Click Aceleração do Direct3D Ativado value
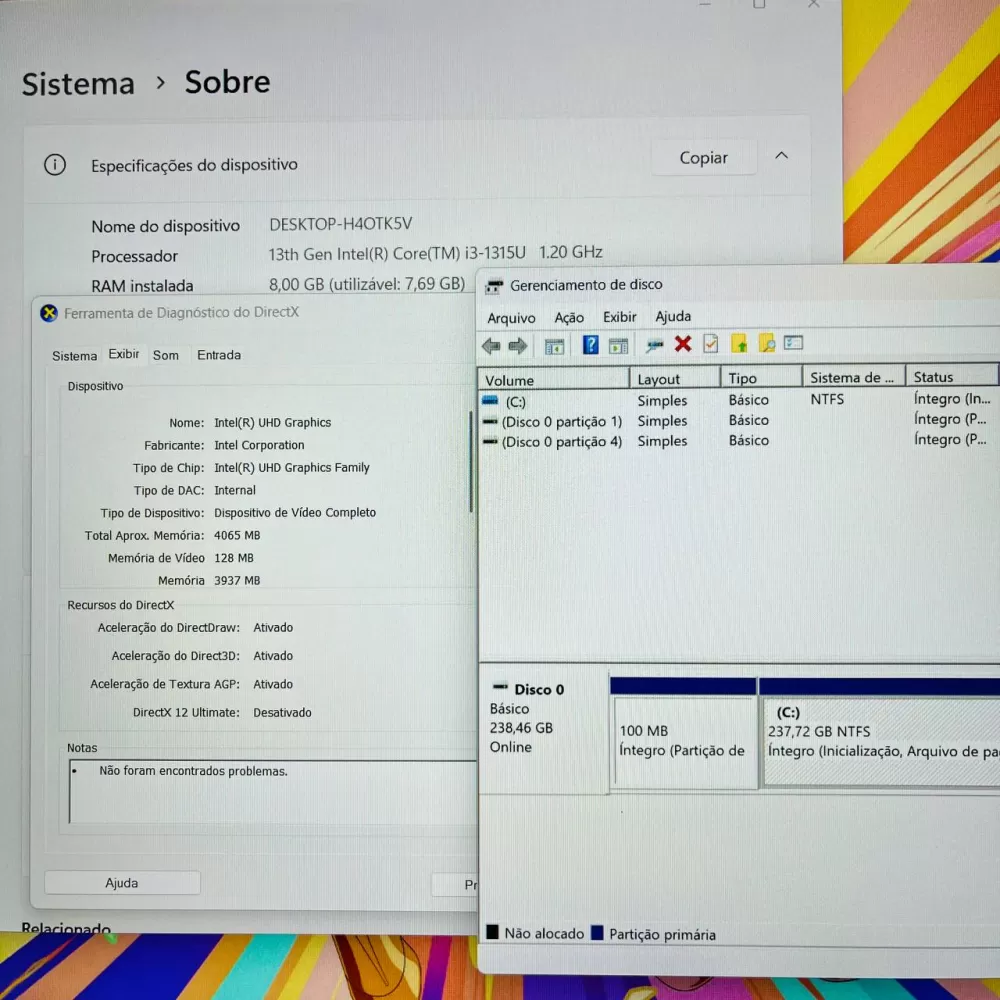The height and width of the screenshot is (1000, 1000). (x=273, y=656)
